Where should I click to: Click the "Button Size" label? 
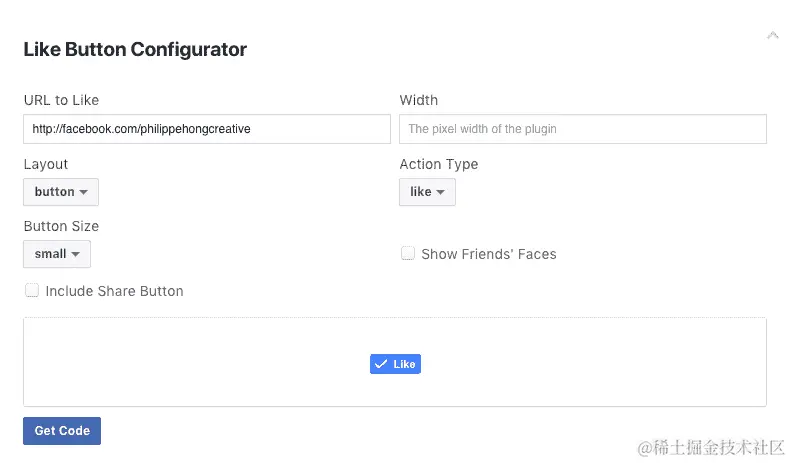[x=61, y=226]
